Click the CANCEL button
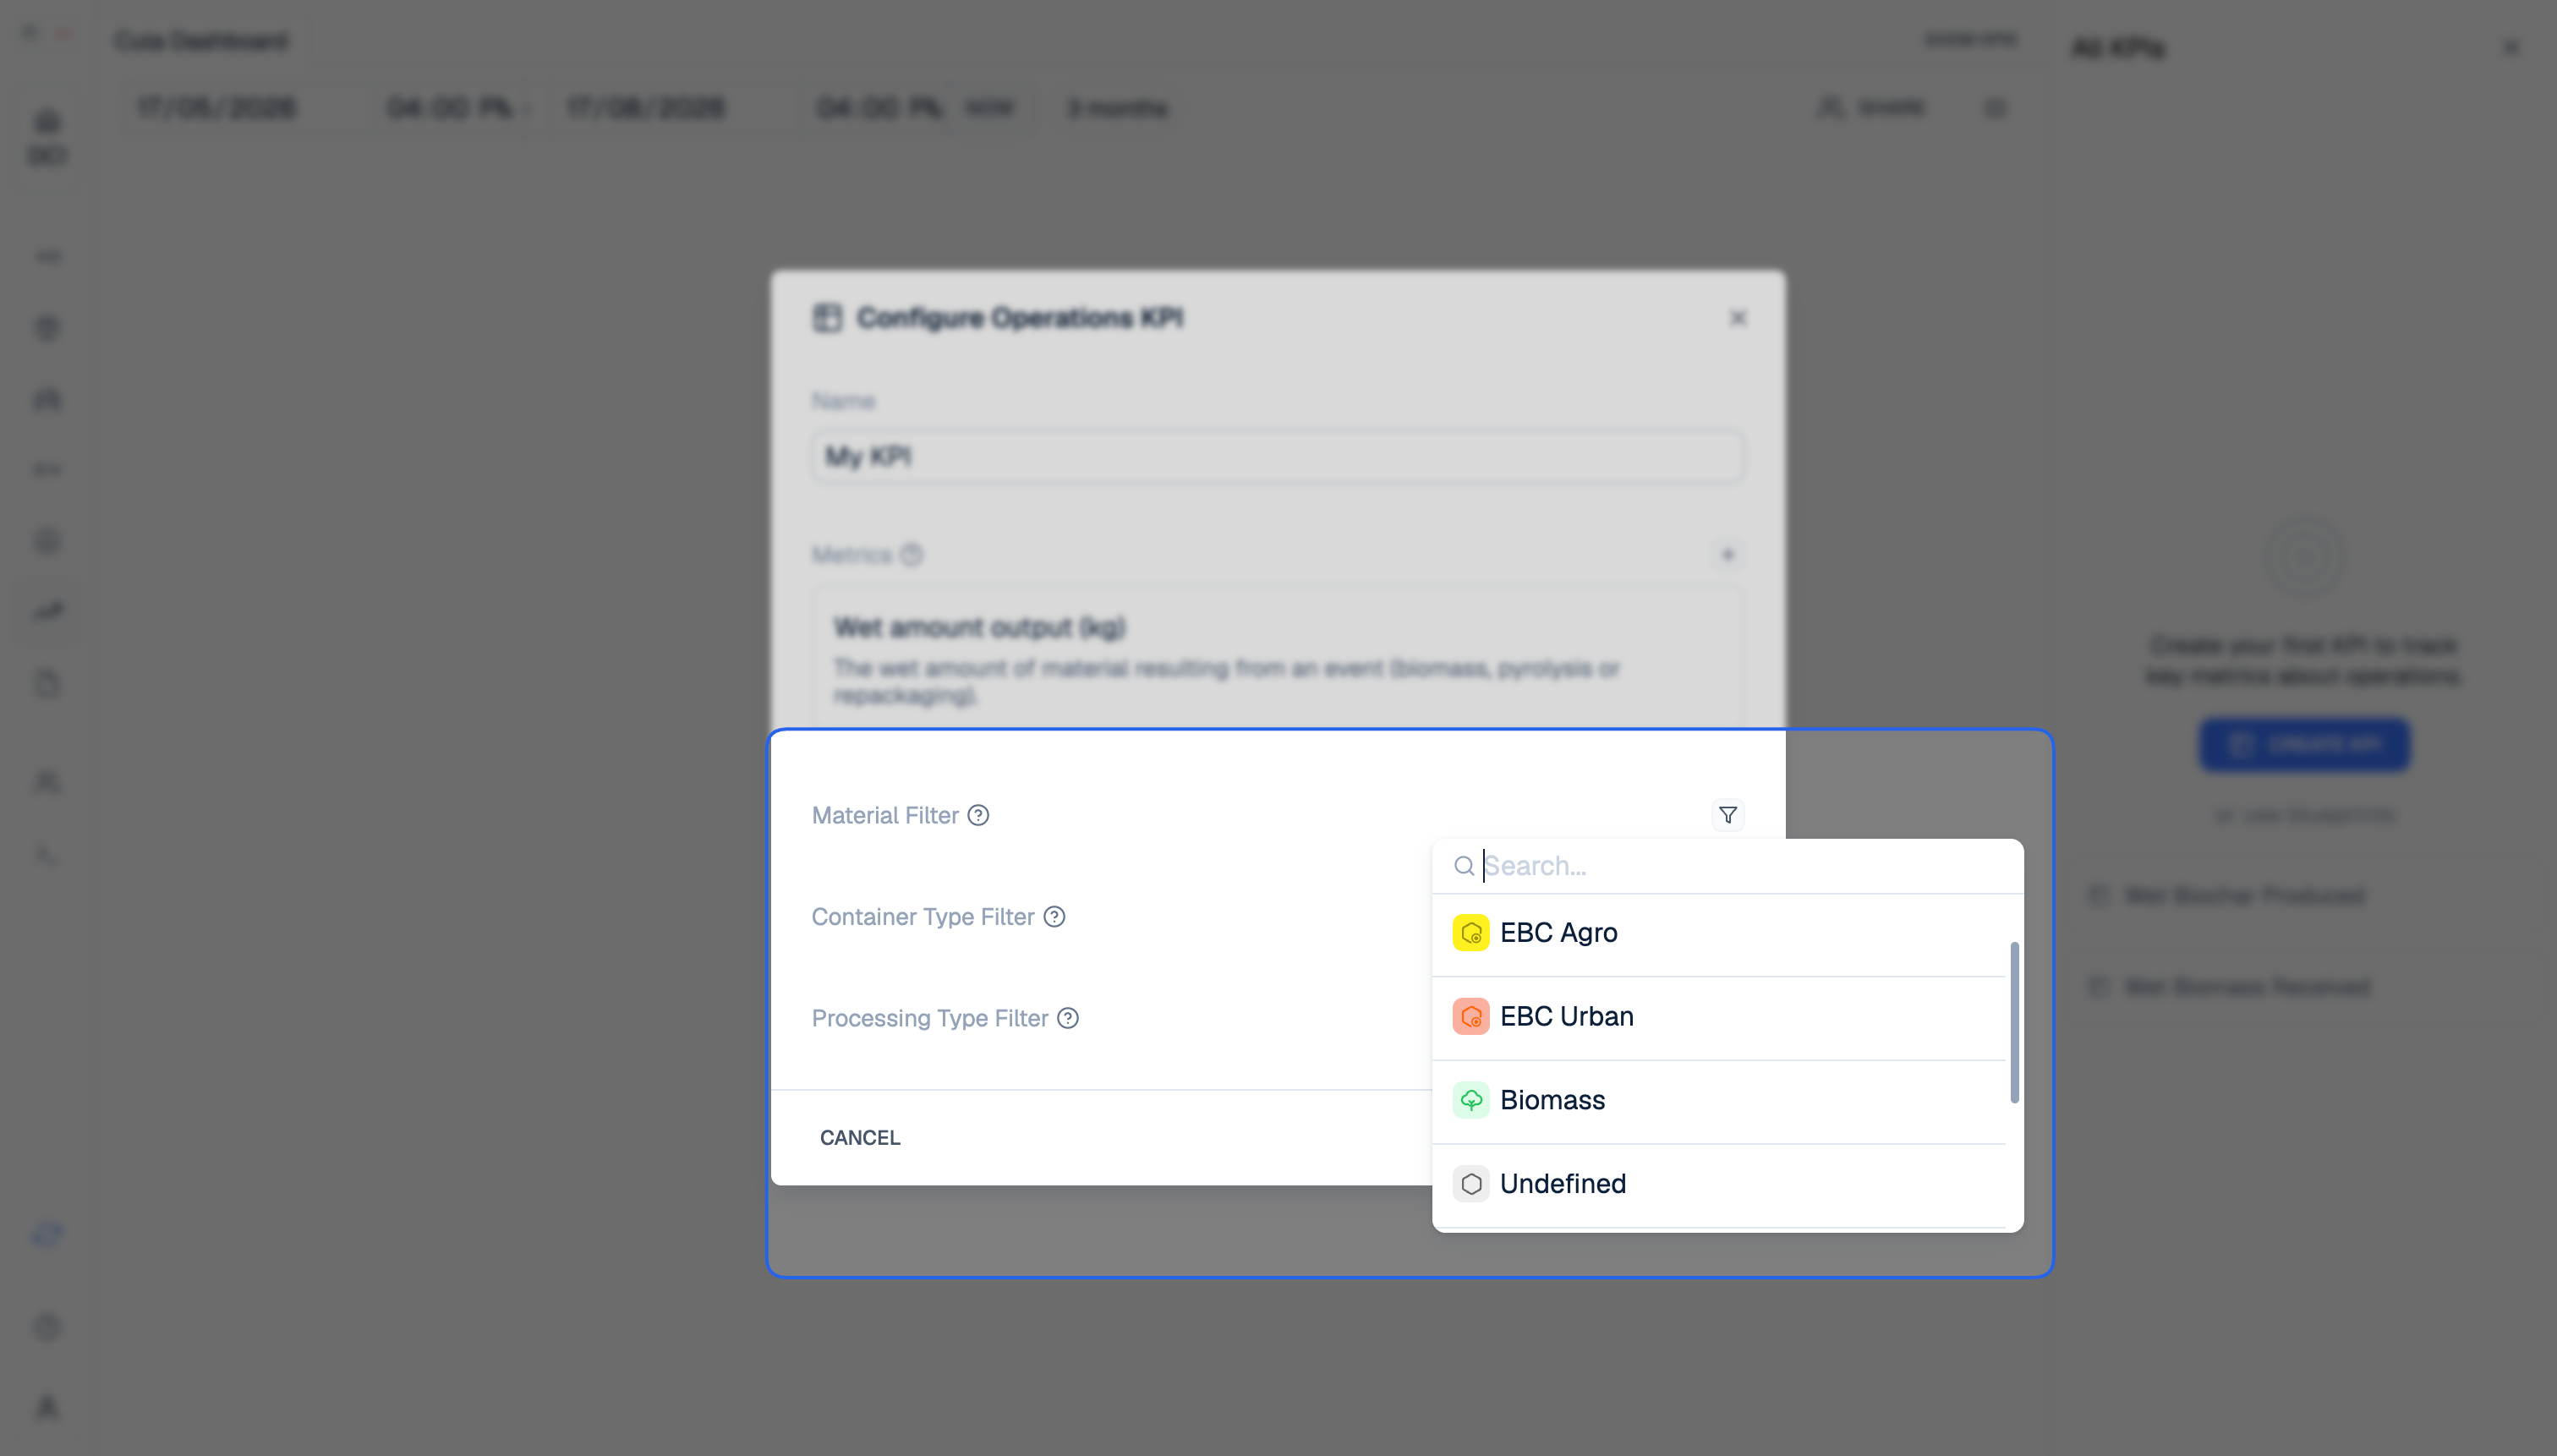The height and width of the screenshot is (1456, 2557). pos(860,1138)
